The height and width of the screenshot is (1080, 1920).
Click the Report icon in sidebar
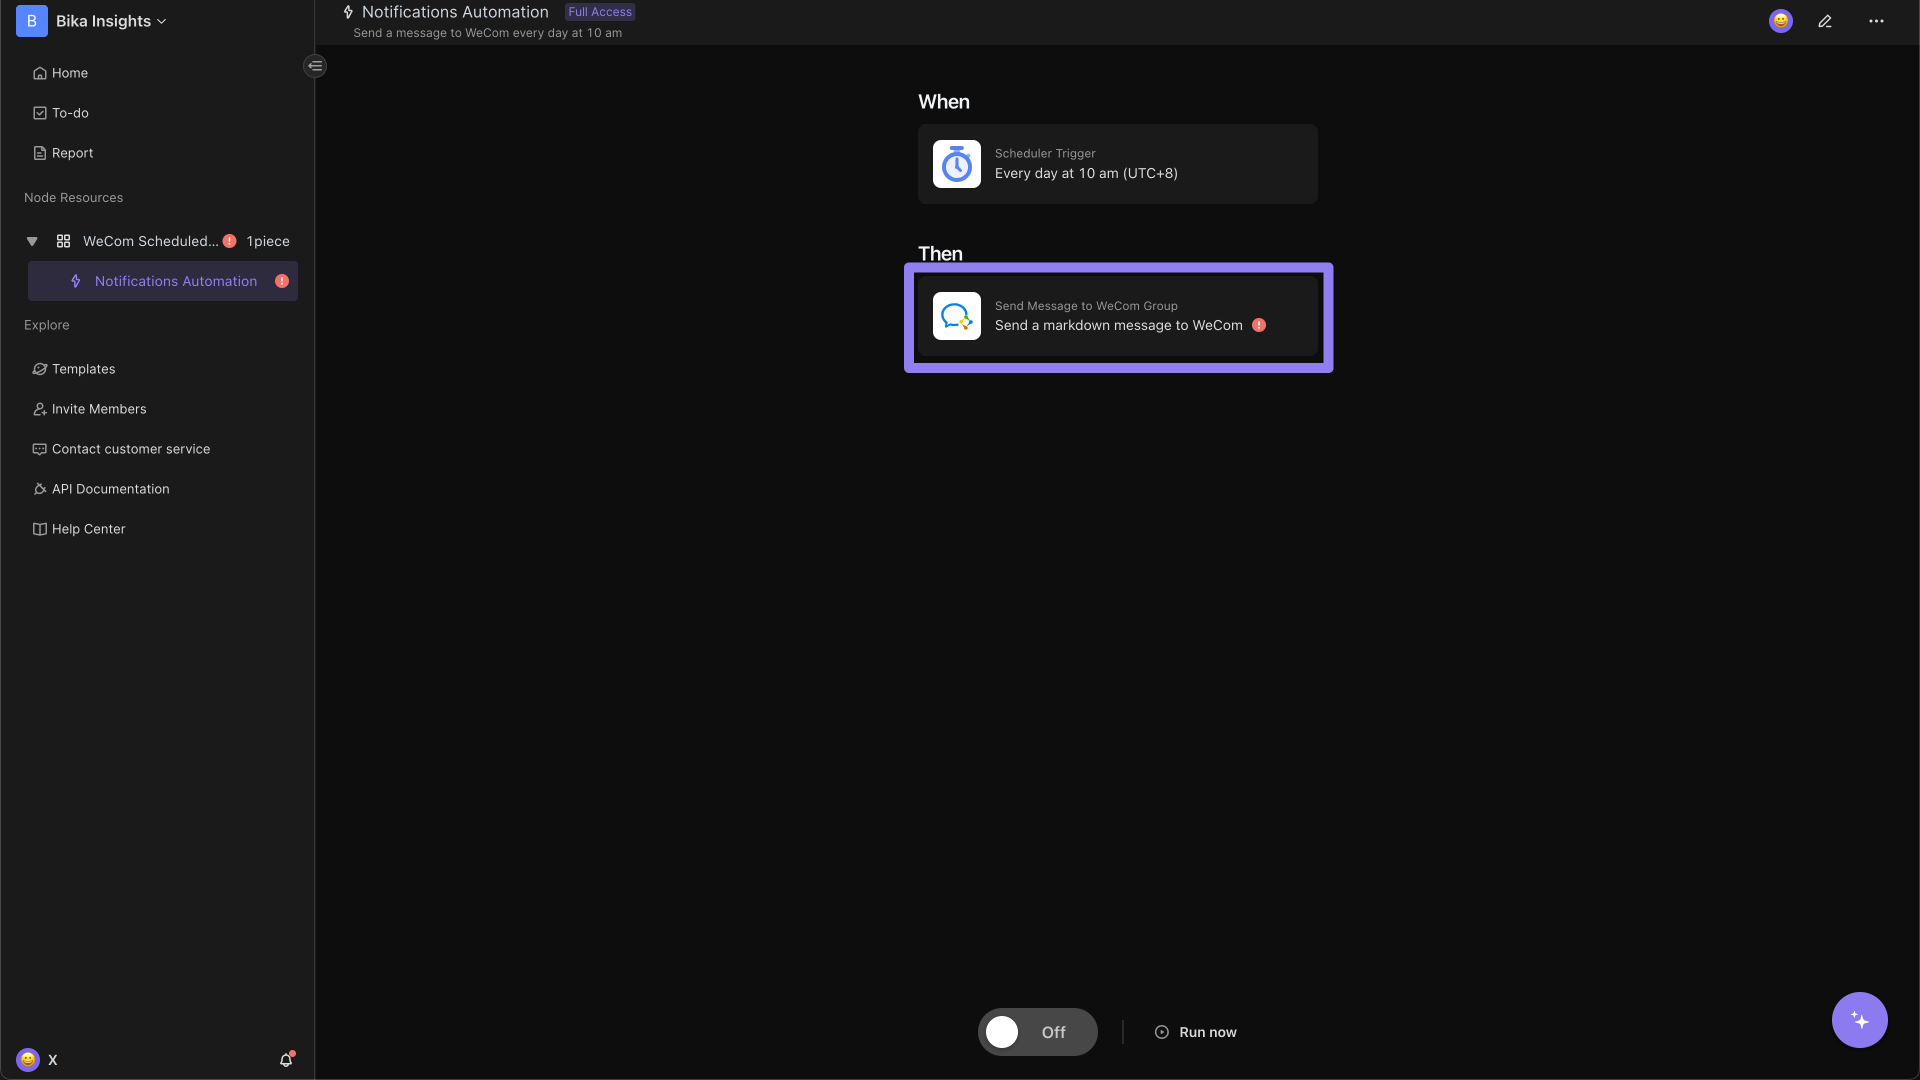click(x=38, y=153)
